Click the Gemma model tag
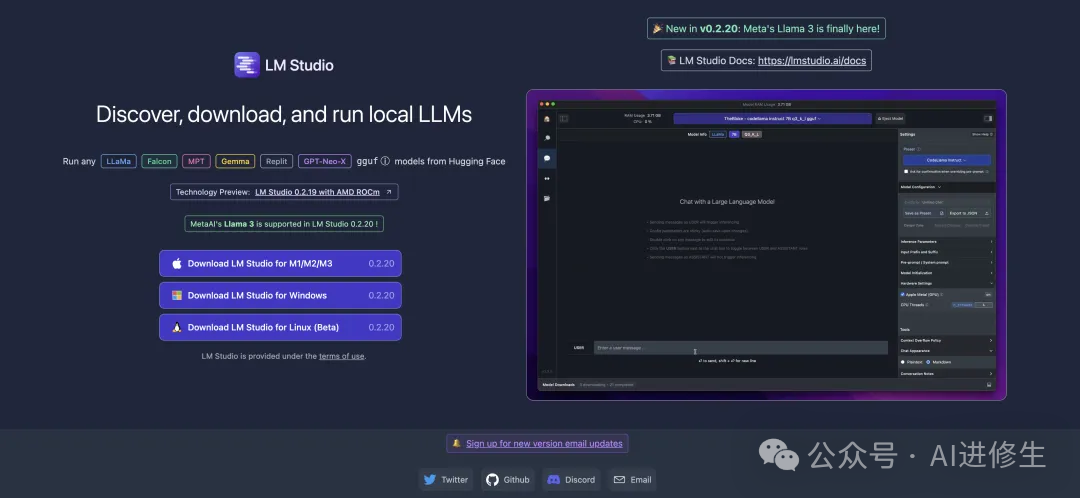Viewport: 1080px width, 498px height. pyautogui.click(x=235, y=161)
